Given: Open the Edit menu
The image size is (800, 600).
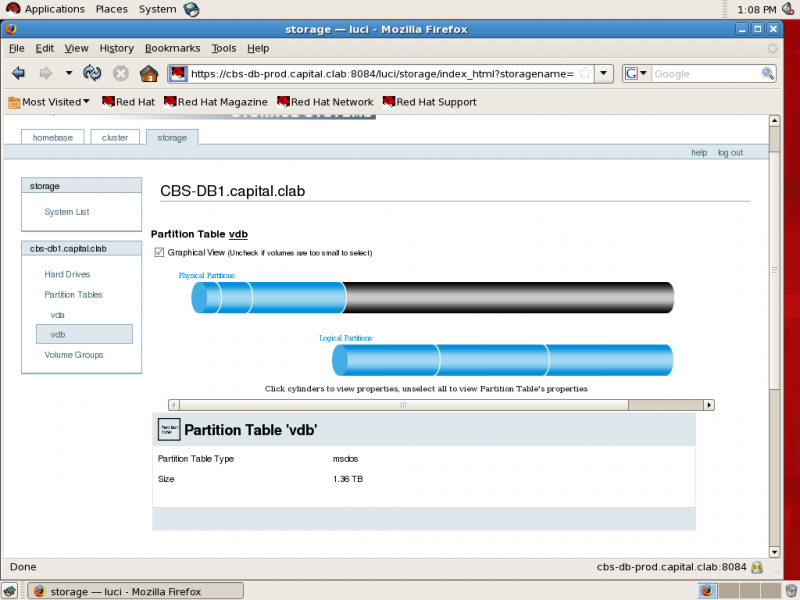Looking at the screenshot, I should point(44,48).
